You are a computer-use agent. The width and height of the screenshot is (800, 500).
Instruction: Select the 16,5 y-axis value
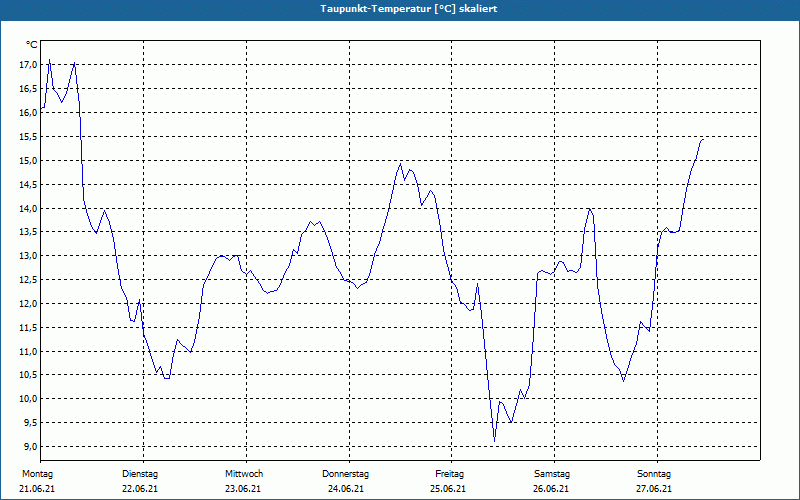pos(29,88)
